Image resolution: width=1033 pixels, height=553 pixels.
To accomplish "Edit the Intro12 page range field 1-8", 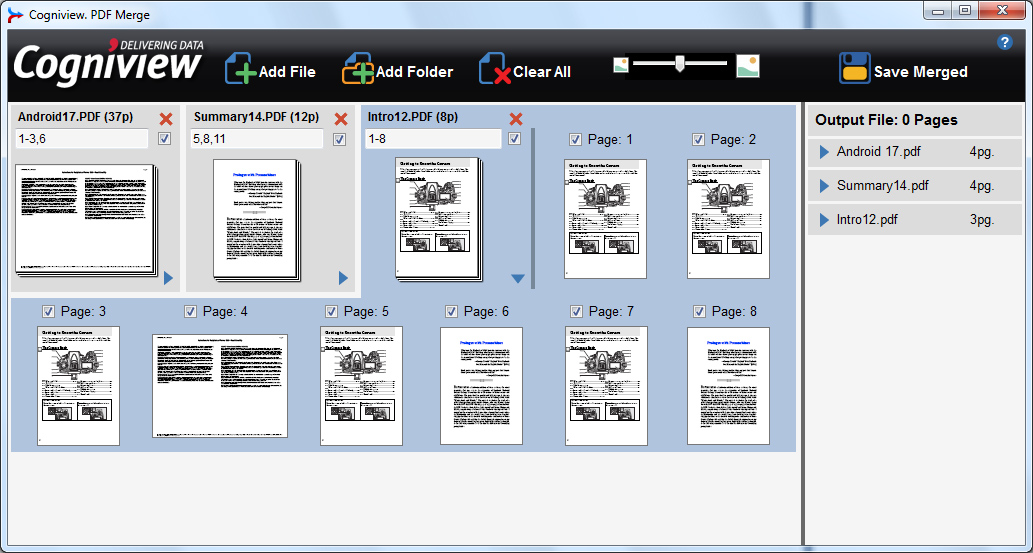I will pyautogui.click(x=433, y=139).
